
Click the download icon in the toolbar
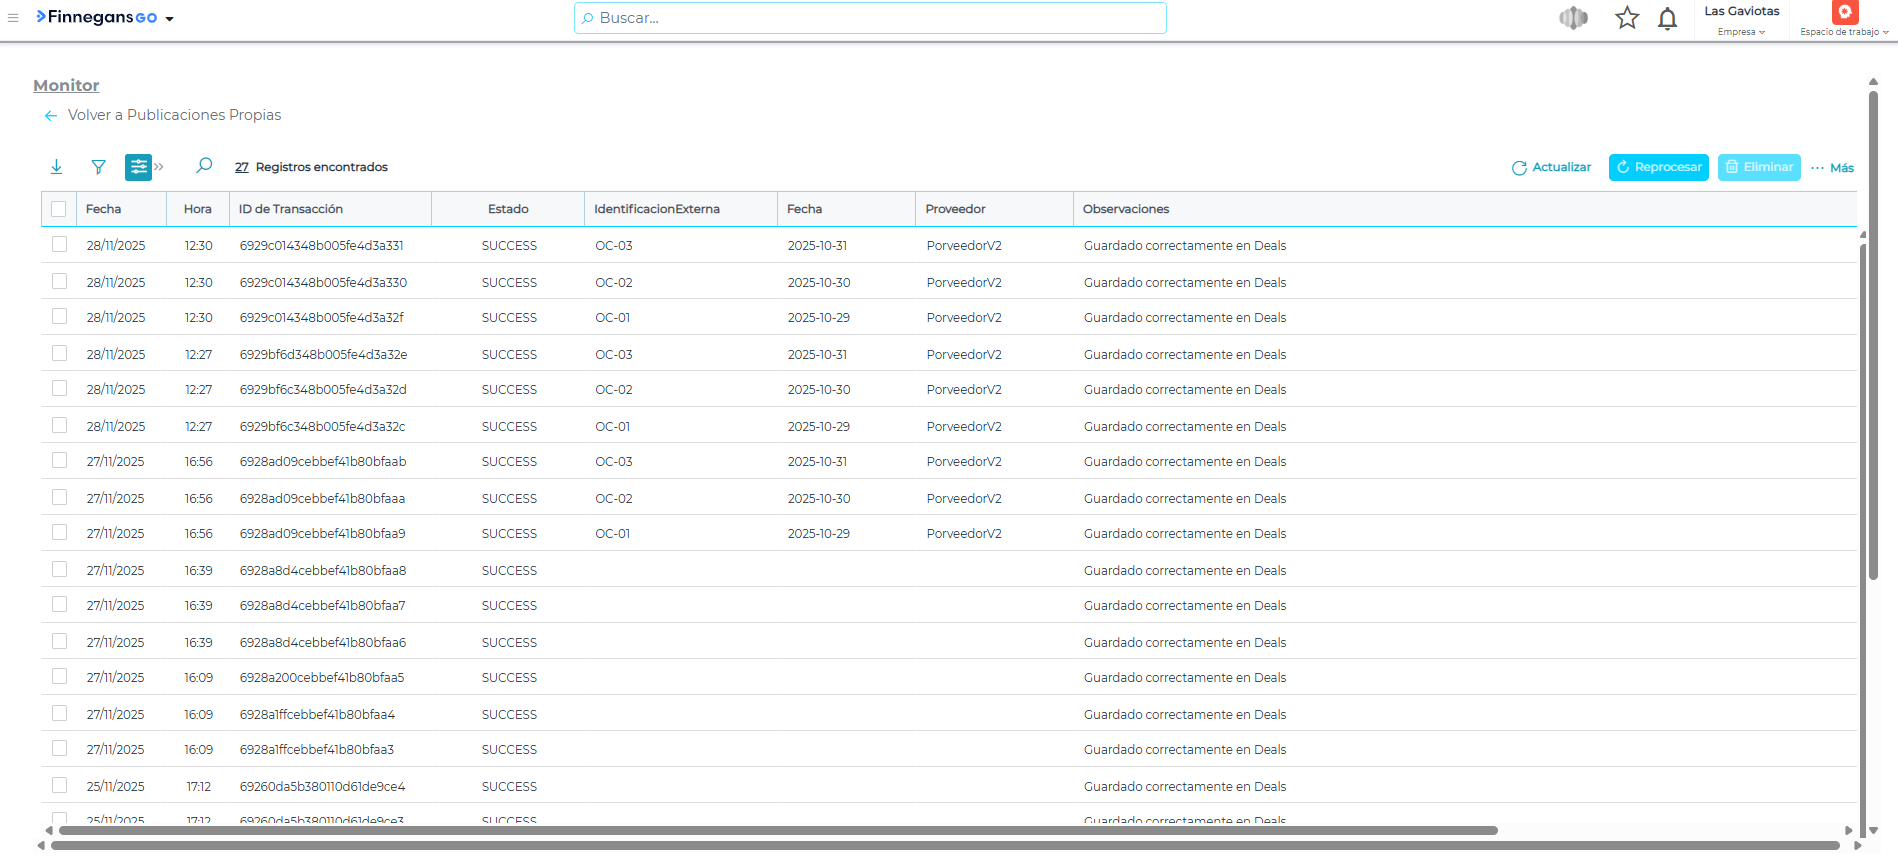tap(57, 167)
